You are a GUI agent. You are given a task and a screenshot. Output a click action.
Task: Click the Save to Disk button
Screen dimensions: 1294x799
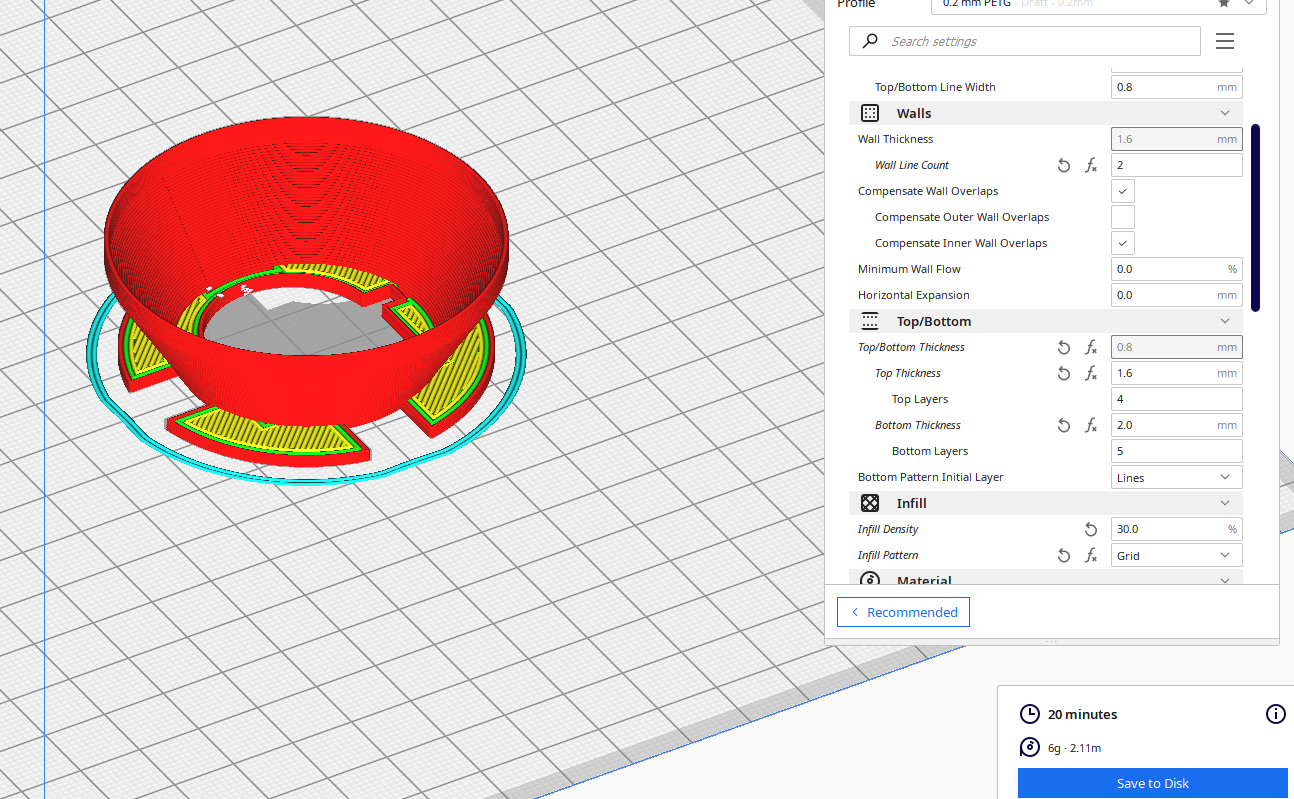(x=1152, y=783)
